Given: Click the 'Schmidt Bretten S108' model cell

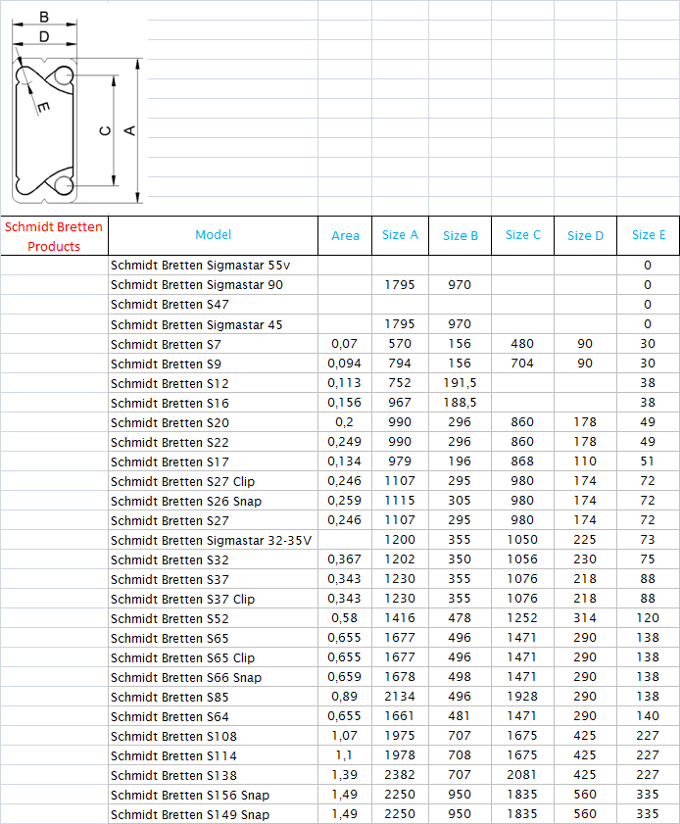Looking at the screenshot, I should (x=213, y=736).
